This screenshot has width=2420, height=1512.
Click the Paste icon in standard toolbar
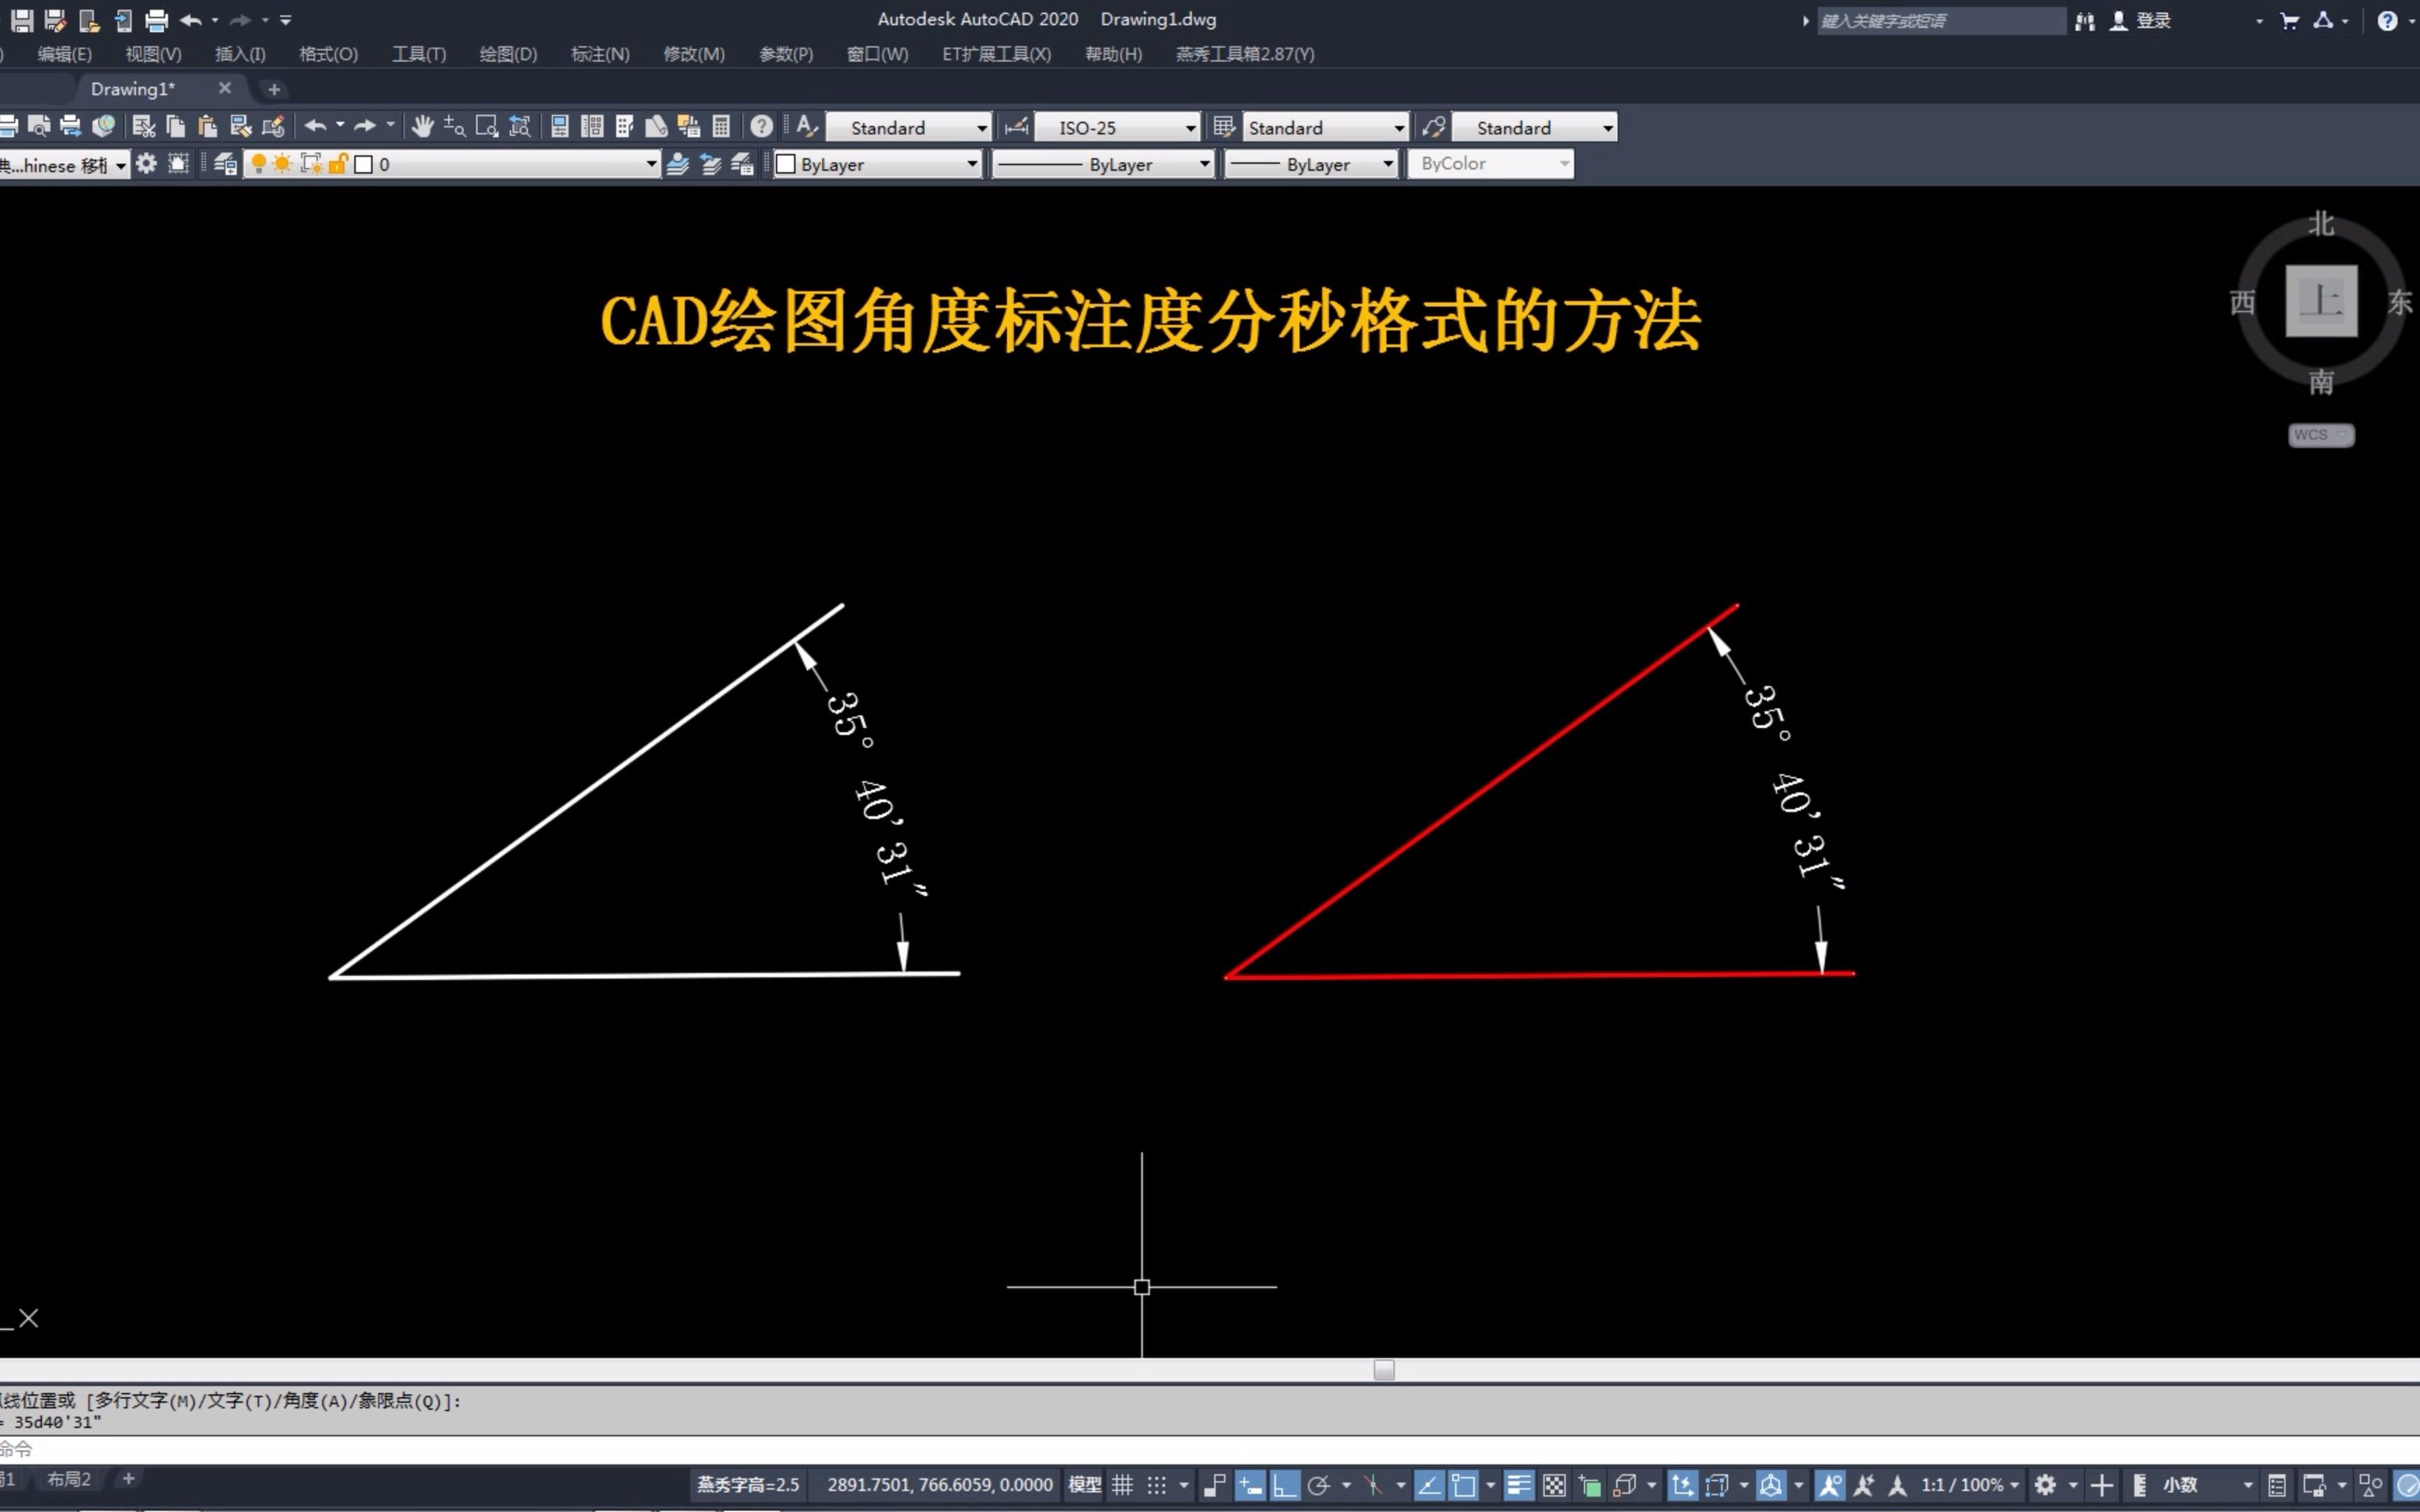(207, 126)
